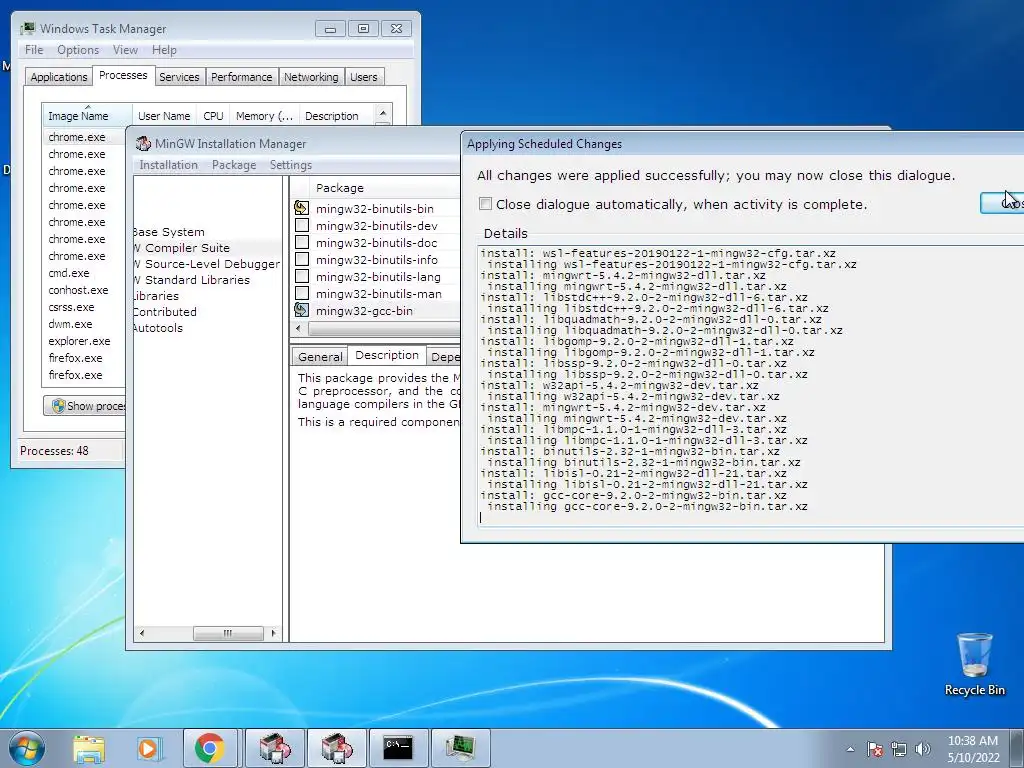1024x768 pixels.
Task: Sort processes by Image Name column
Action: coord(87,116)
